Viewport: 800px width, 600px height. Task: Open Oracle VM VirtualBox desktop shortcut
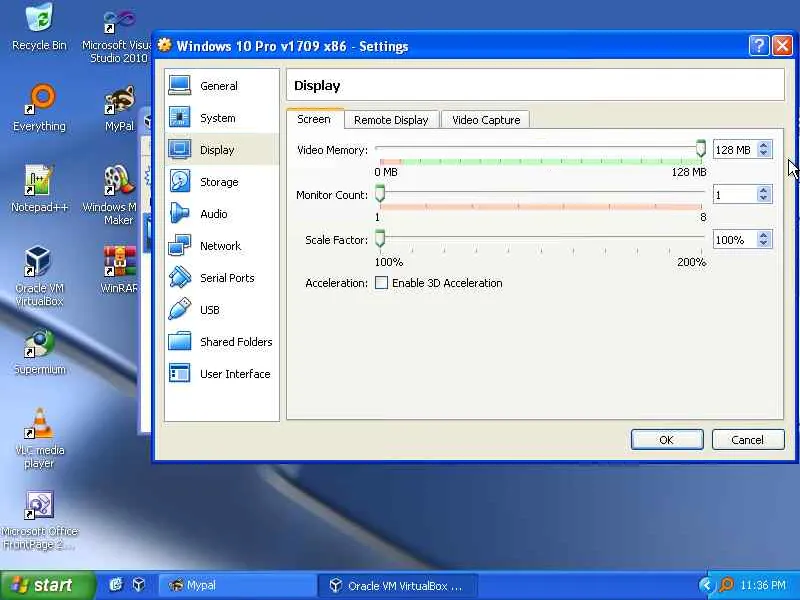click(x=38, y=260)
